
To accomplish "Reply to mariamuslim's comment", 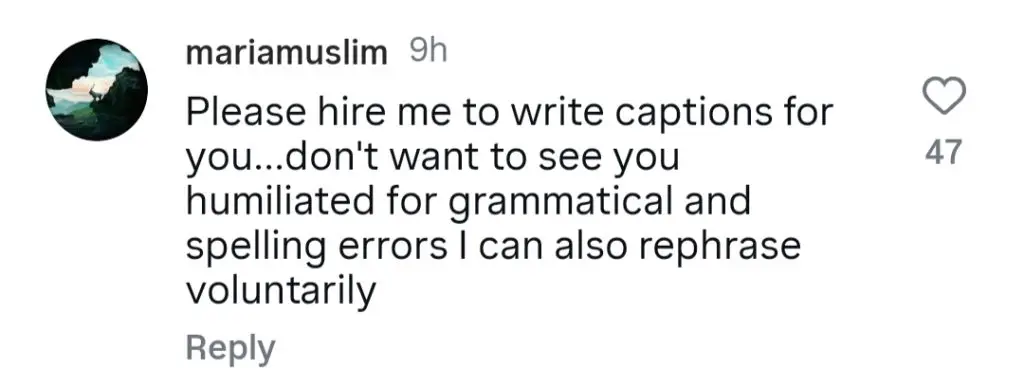I will tap(231, 349).
